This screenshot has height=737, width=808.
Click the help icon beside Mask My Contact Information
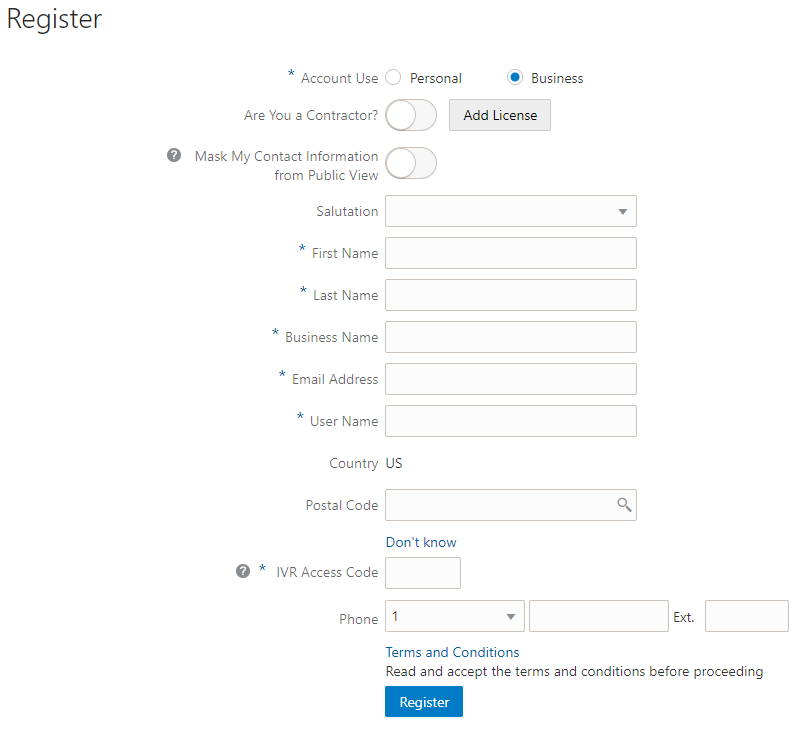click(x=173, y=155)
